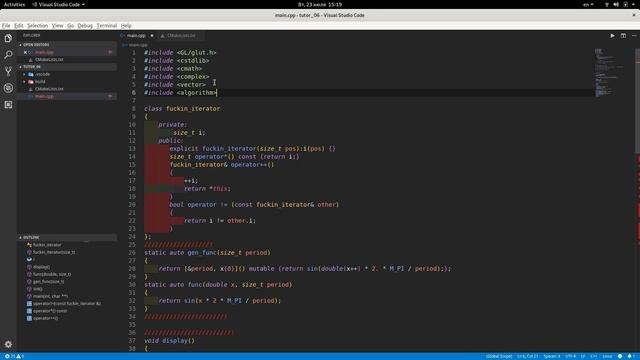The width and height of the screenshot is (640, 360).
Task: Click the volume icon in system tray
Action: tap(616, 4)
